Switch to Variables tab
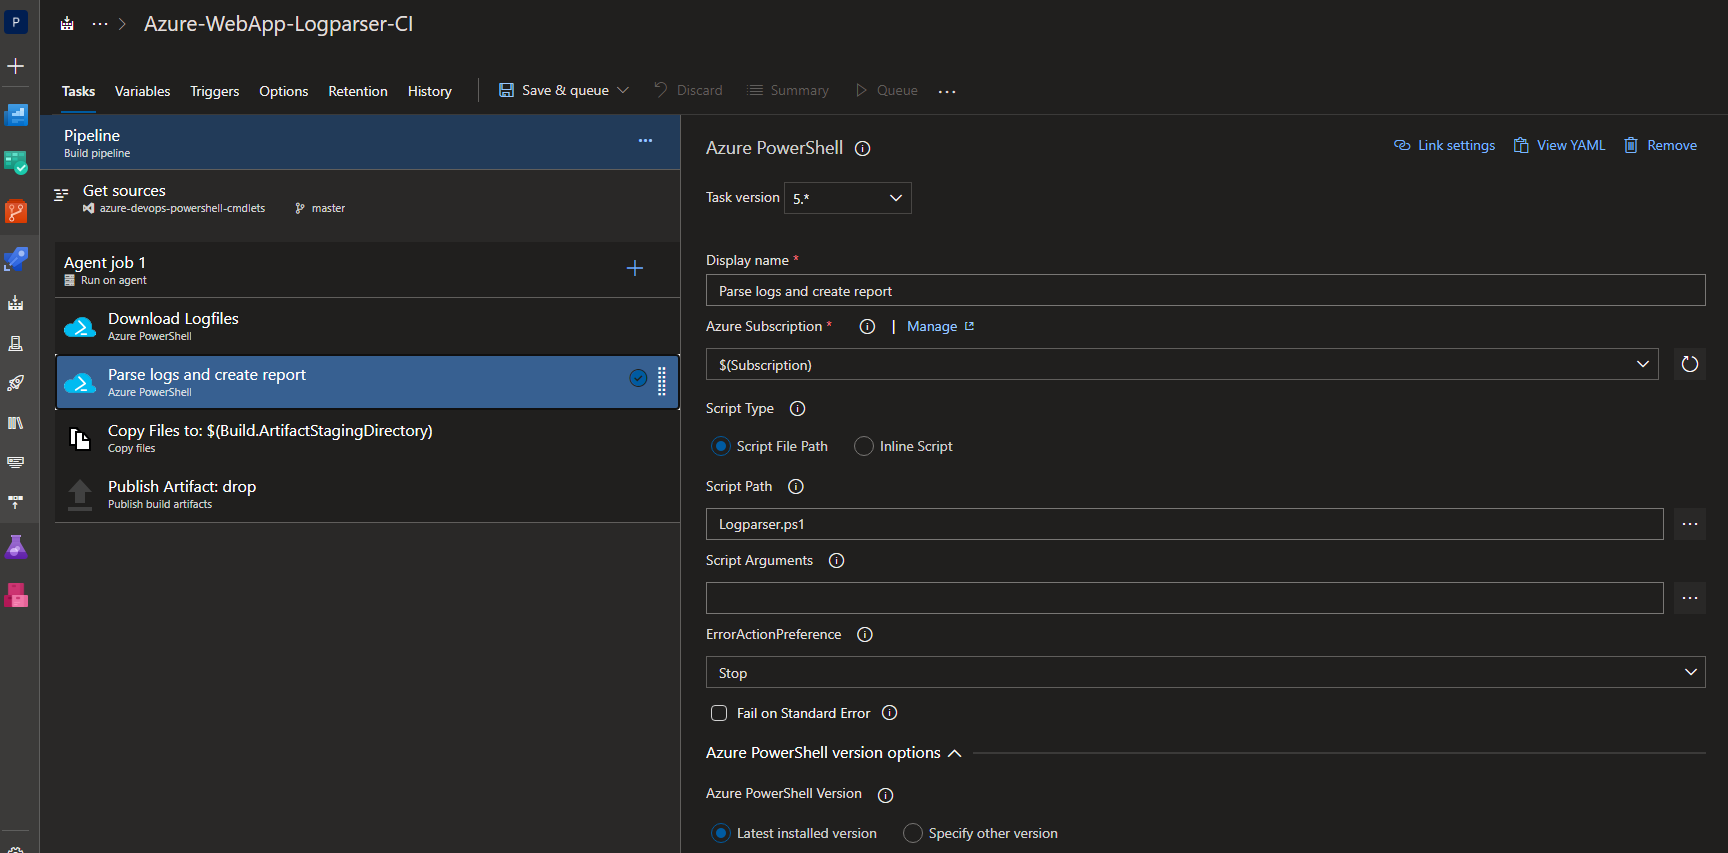Viewport: 1728px width, 853px height. tap(142, 91)
